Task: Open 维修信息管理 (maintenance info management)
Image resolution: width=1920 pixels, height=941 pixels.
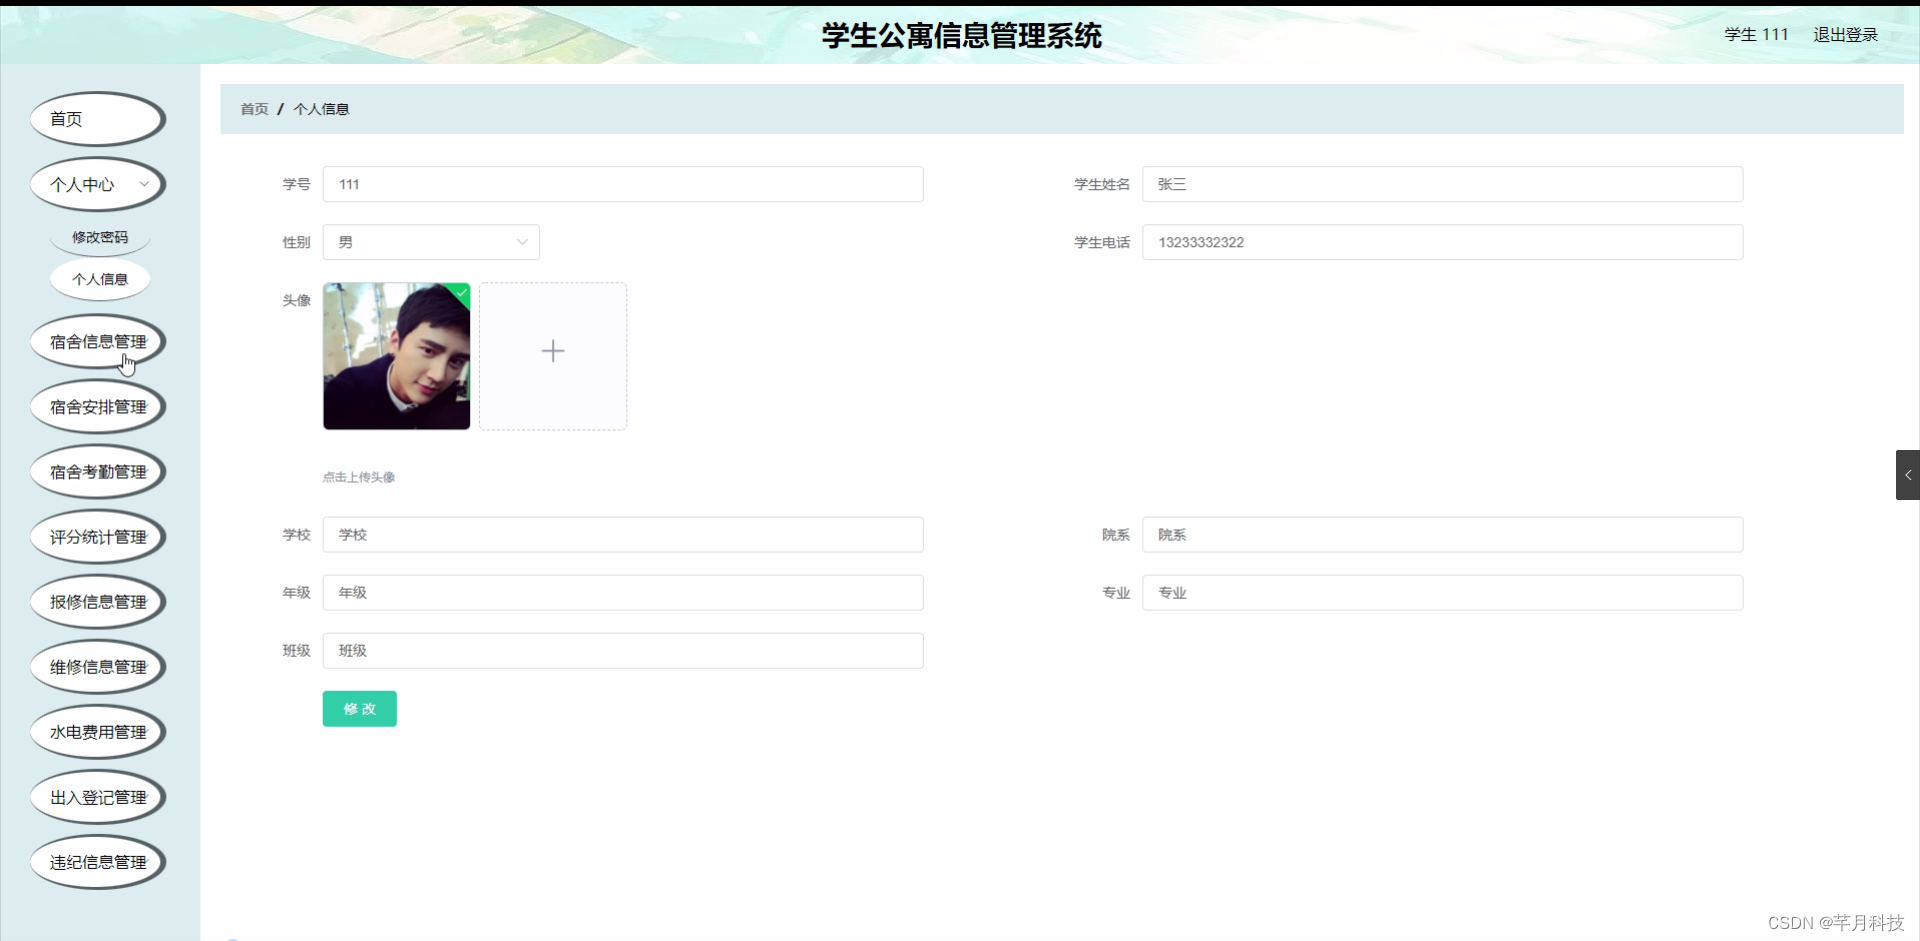Action: [97, 666]
